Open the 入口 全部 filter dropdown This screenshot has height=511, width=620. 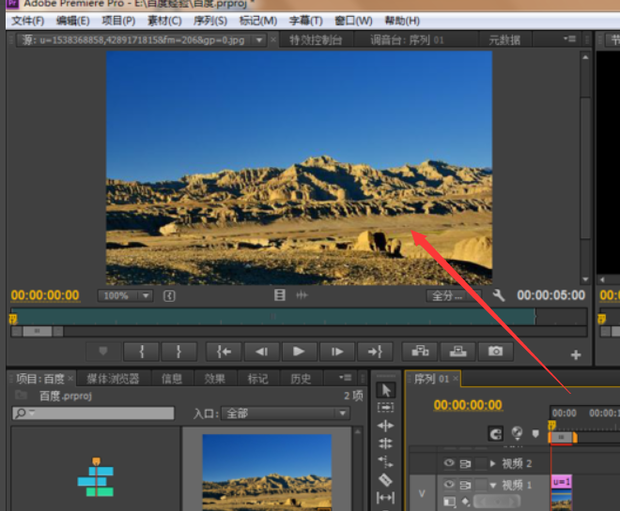coord(285,413)
